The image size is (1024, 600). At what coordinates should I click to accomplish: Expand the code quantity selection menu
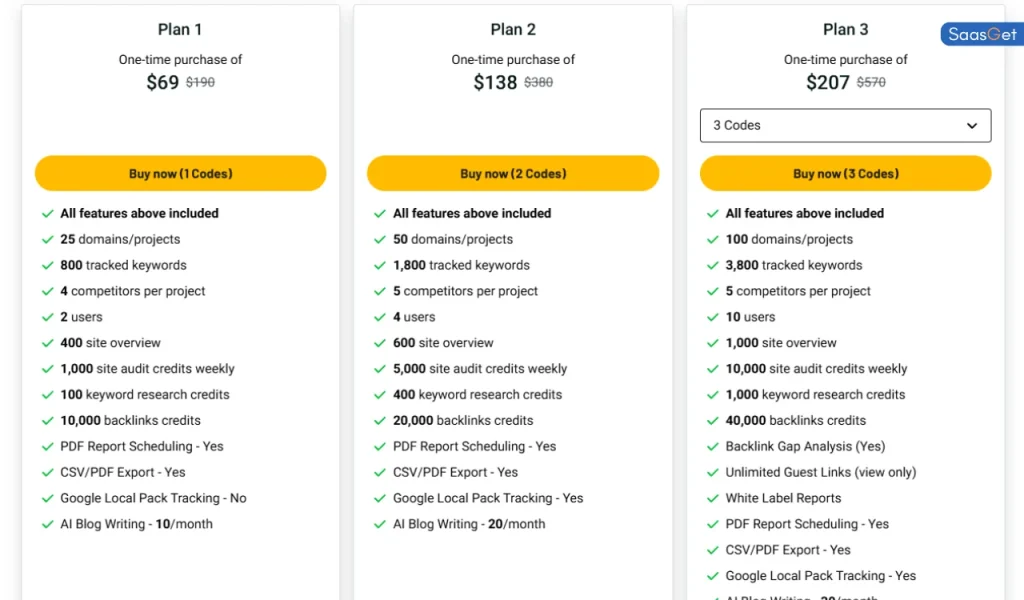[x=845, y=125]
